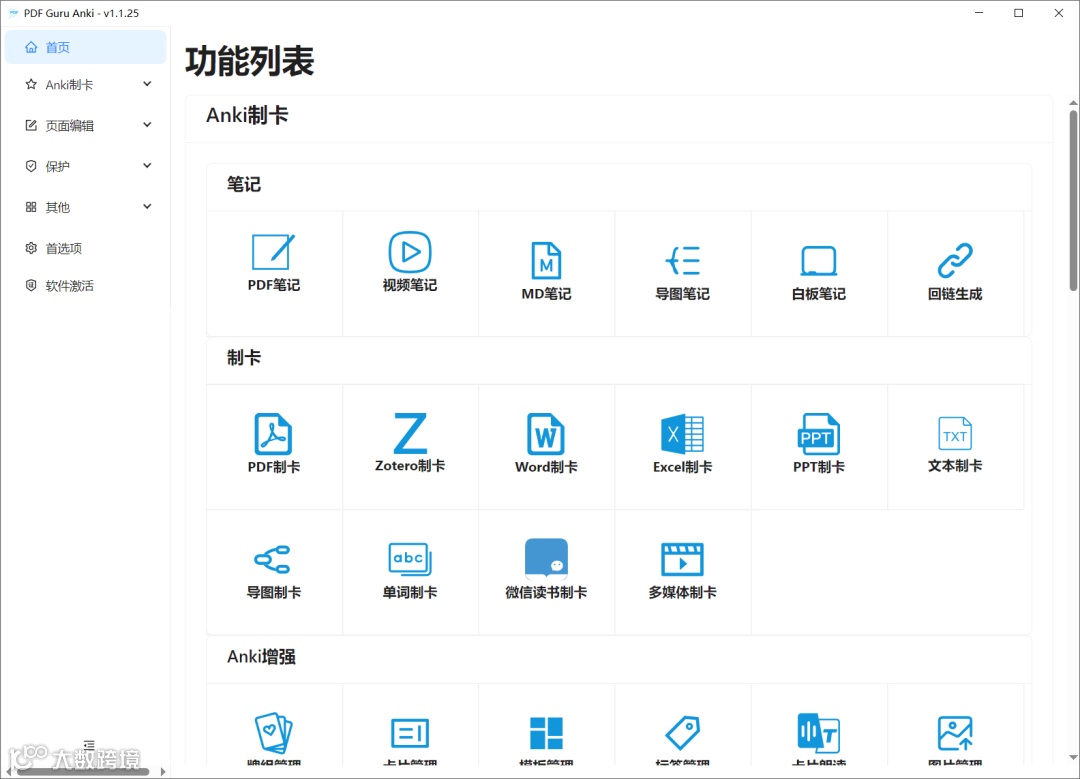Select the 单词制卡 vocabulary tool

coord(410,571)
